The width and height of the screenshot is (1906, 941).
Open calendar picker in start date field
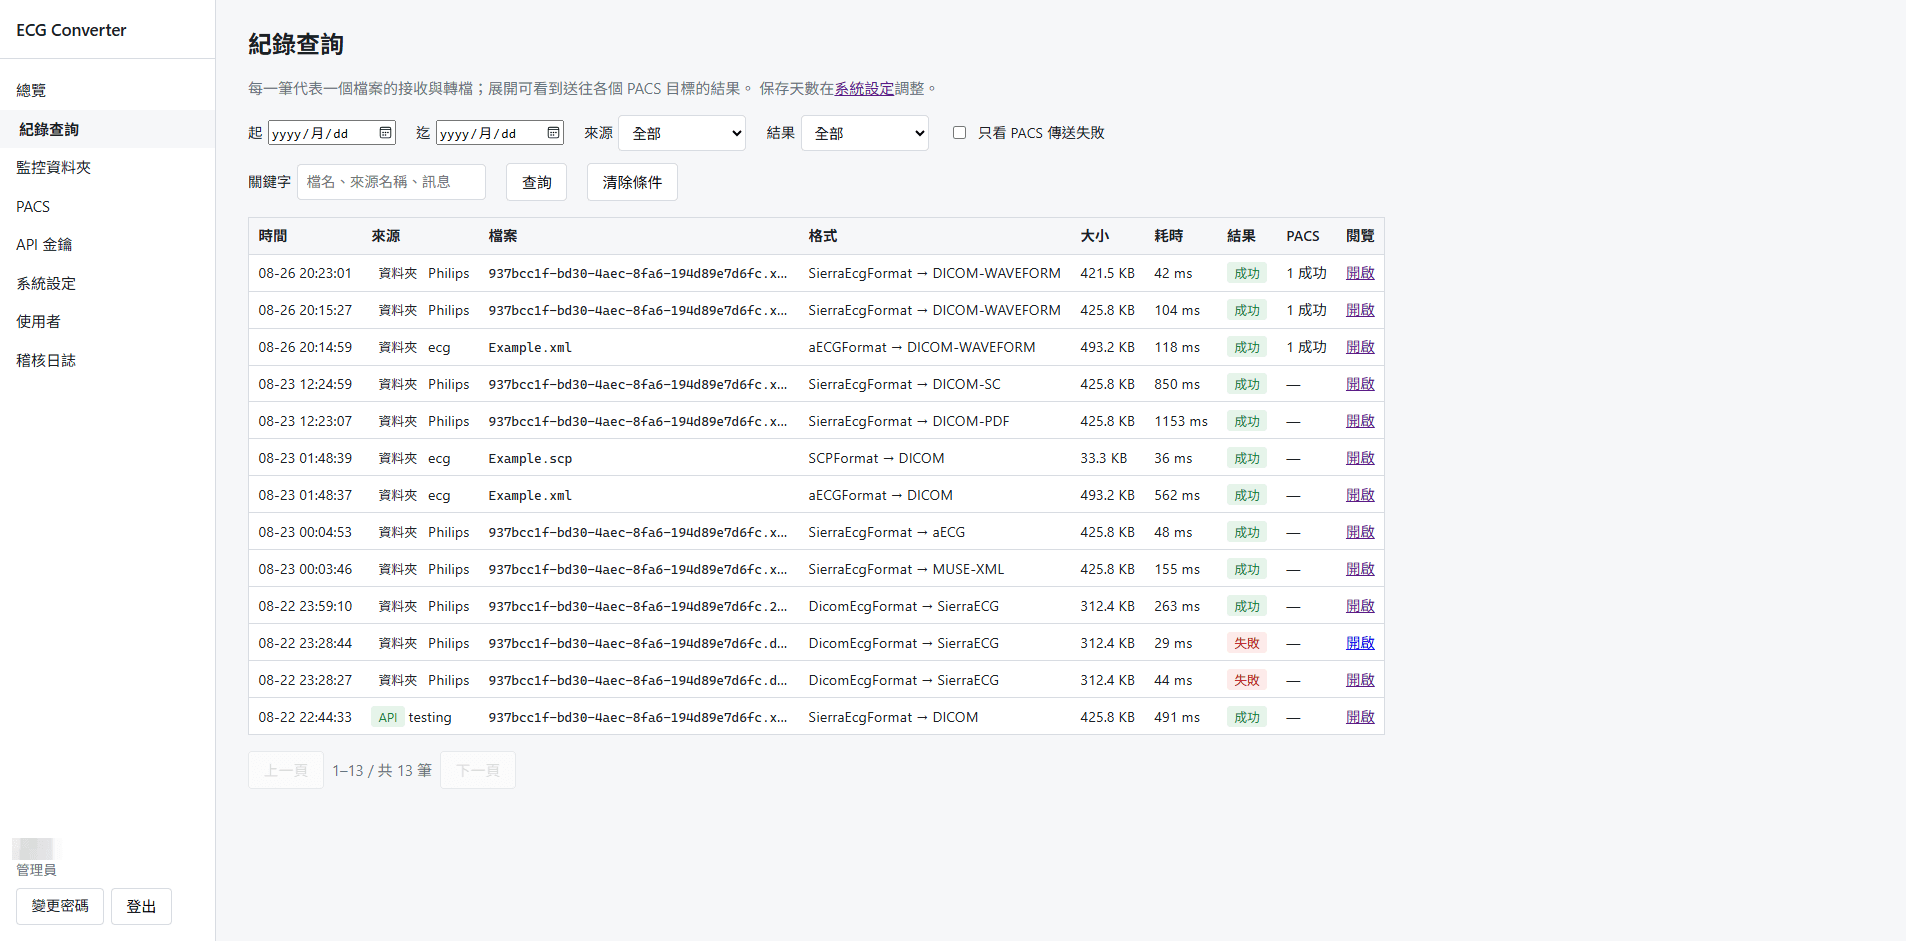pyautogui.click(x=385, y=133)
